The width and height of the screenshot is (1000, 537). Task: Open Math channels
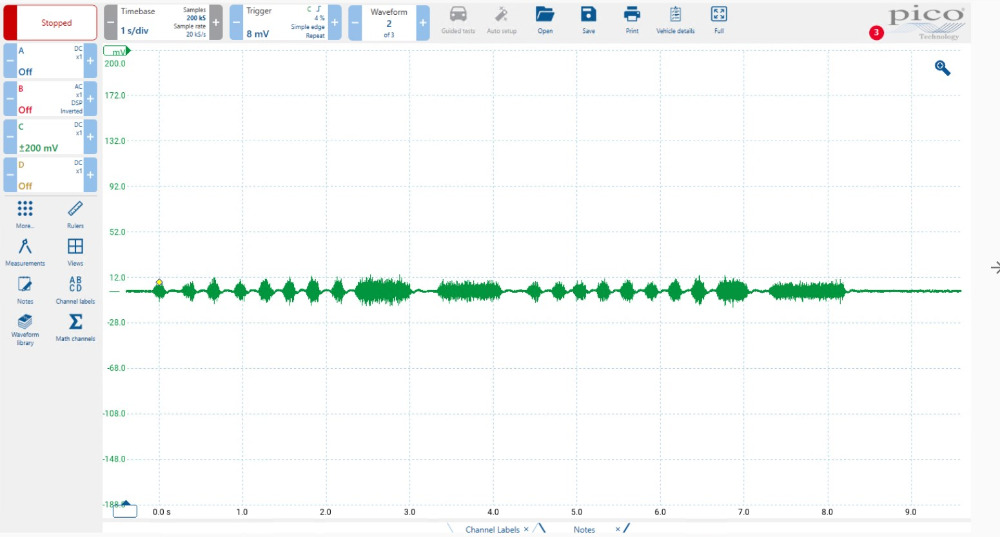(x=75, y=323)
